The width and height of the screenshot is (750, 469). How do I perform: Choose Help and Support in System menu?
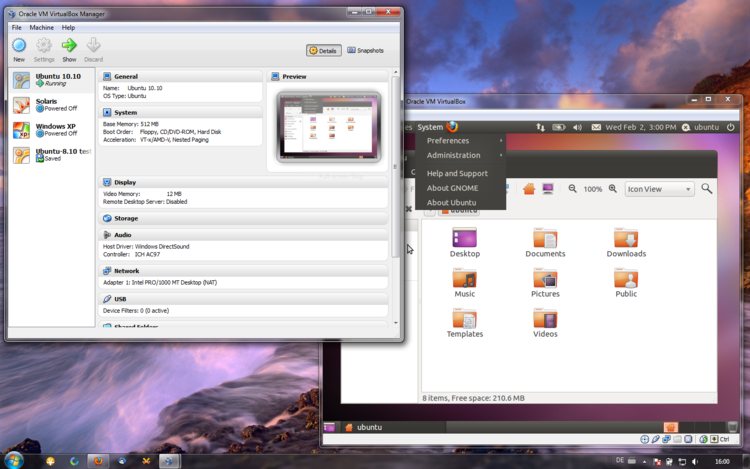460,174
